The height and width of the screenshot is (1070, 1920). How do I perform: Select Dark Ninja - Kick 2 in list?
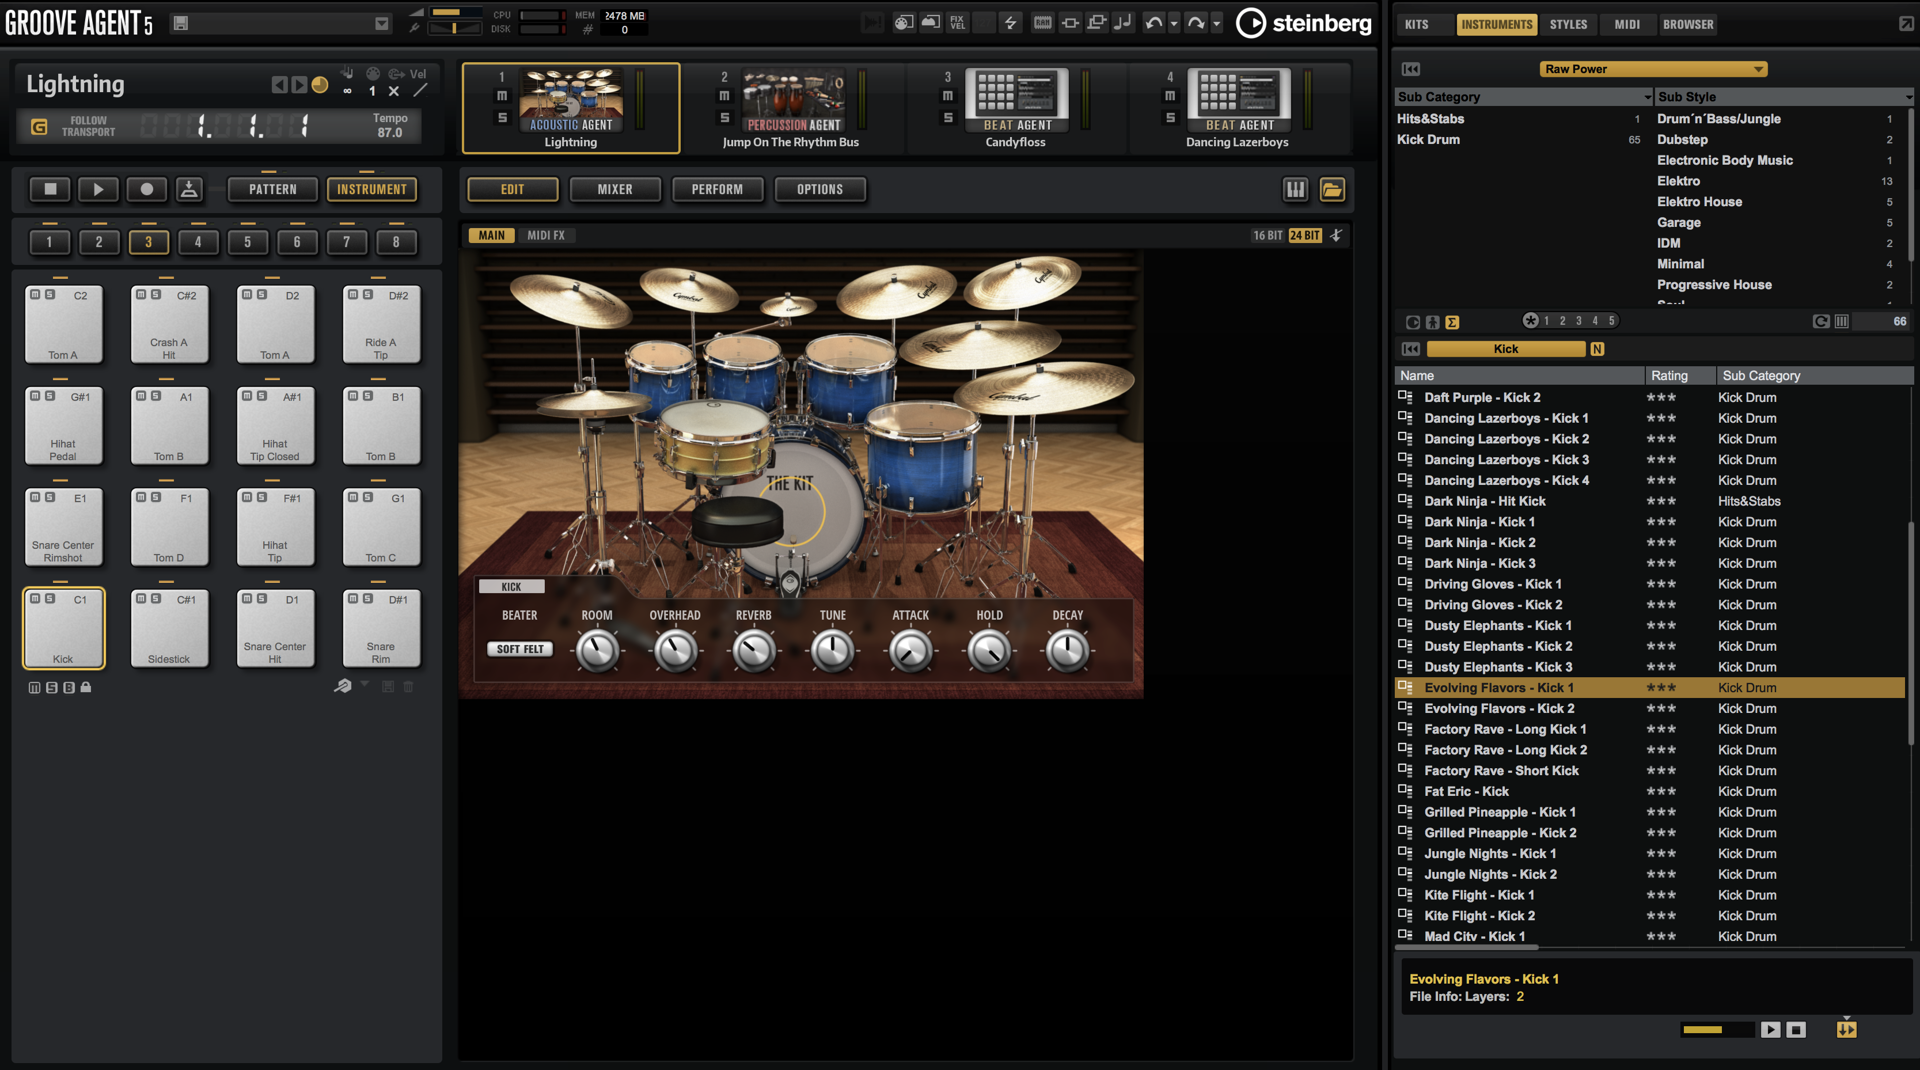point(1479,543)
